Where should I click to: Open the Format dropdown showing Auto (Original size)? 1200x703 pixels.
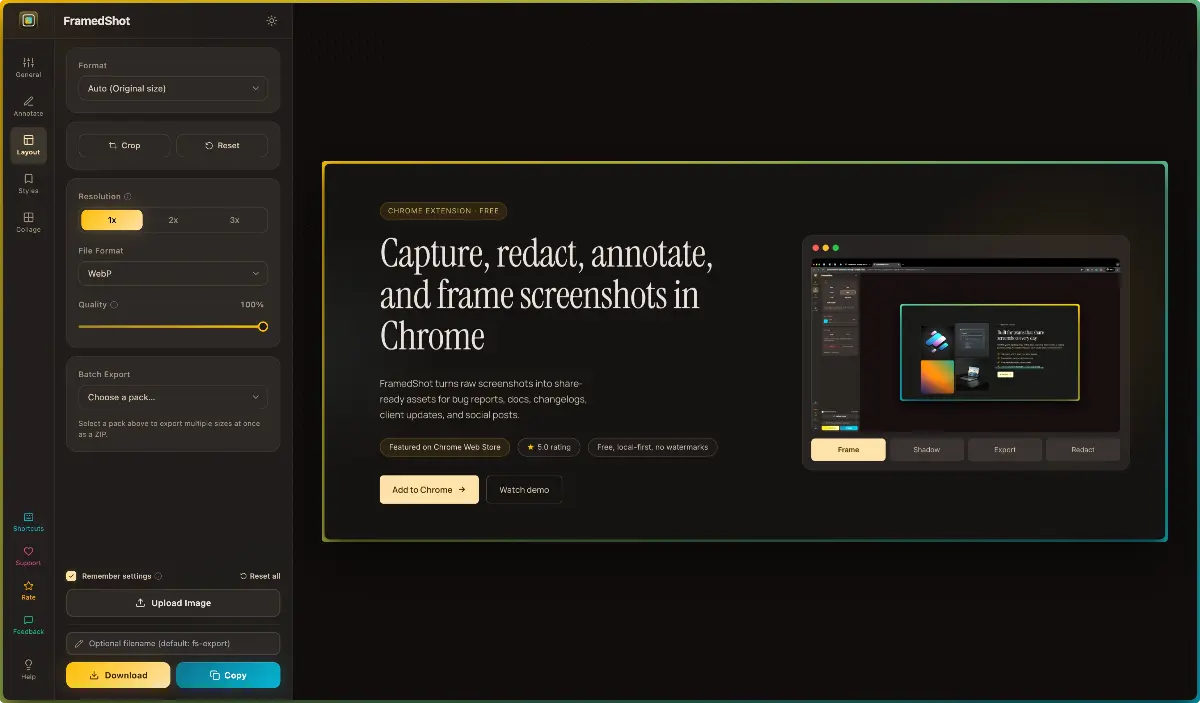(172, 88)
